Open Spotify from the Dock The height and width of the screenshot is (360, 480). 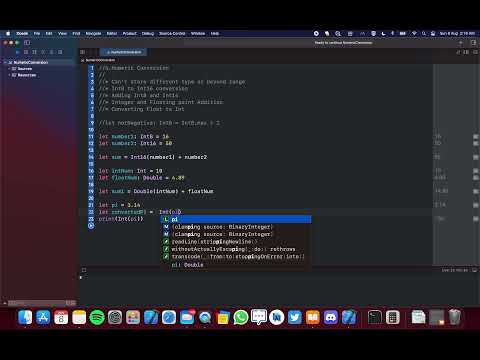(97, 317)
